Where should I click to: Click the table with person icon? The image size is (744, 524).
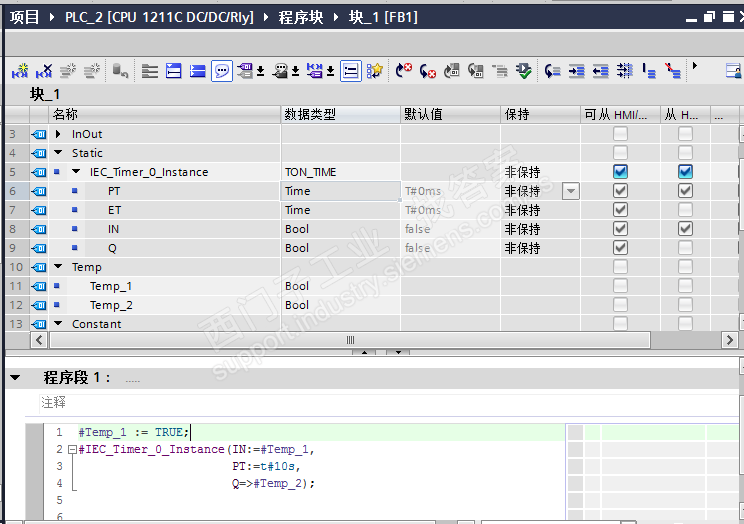[x=734, y=71]
